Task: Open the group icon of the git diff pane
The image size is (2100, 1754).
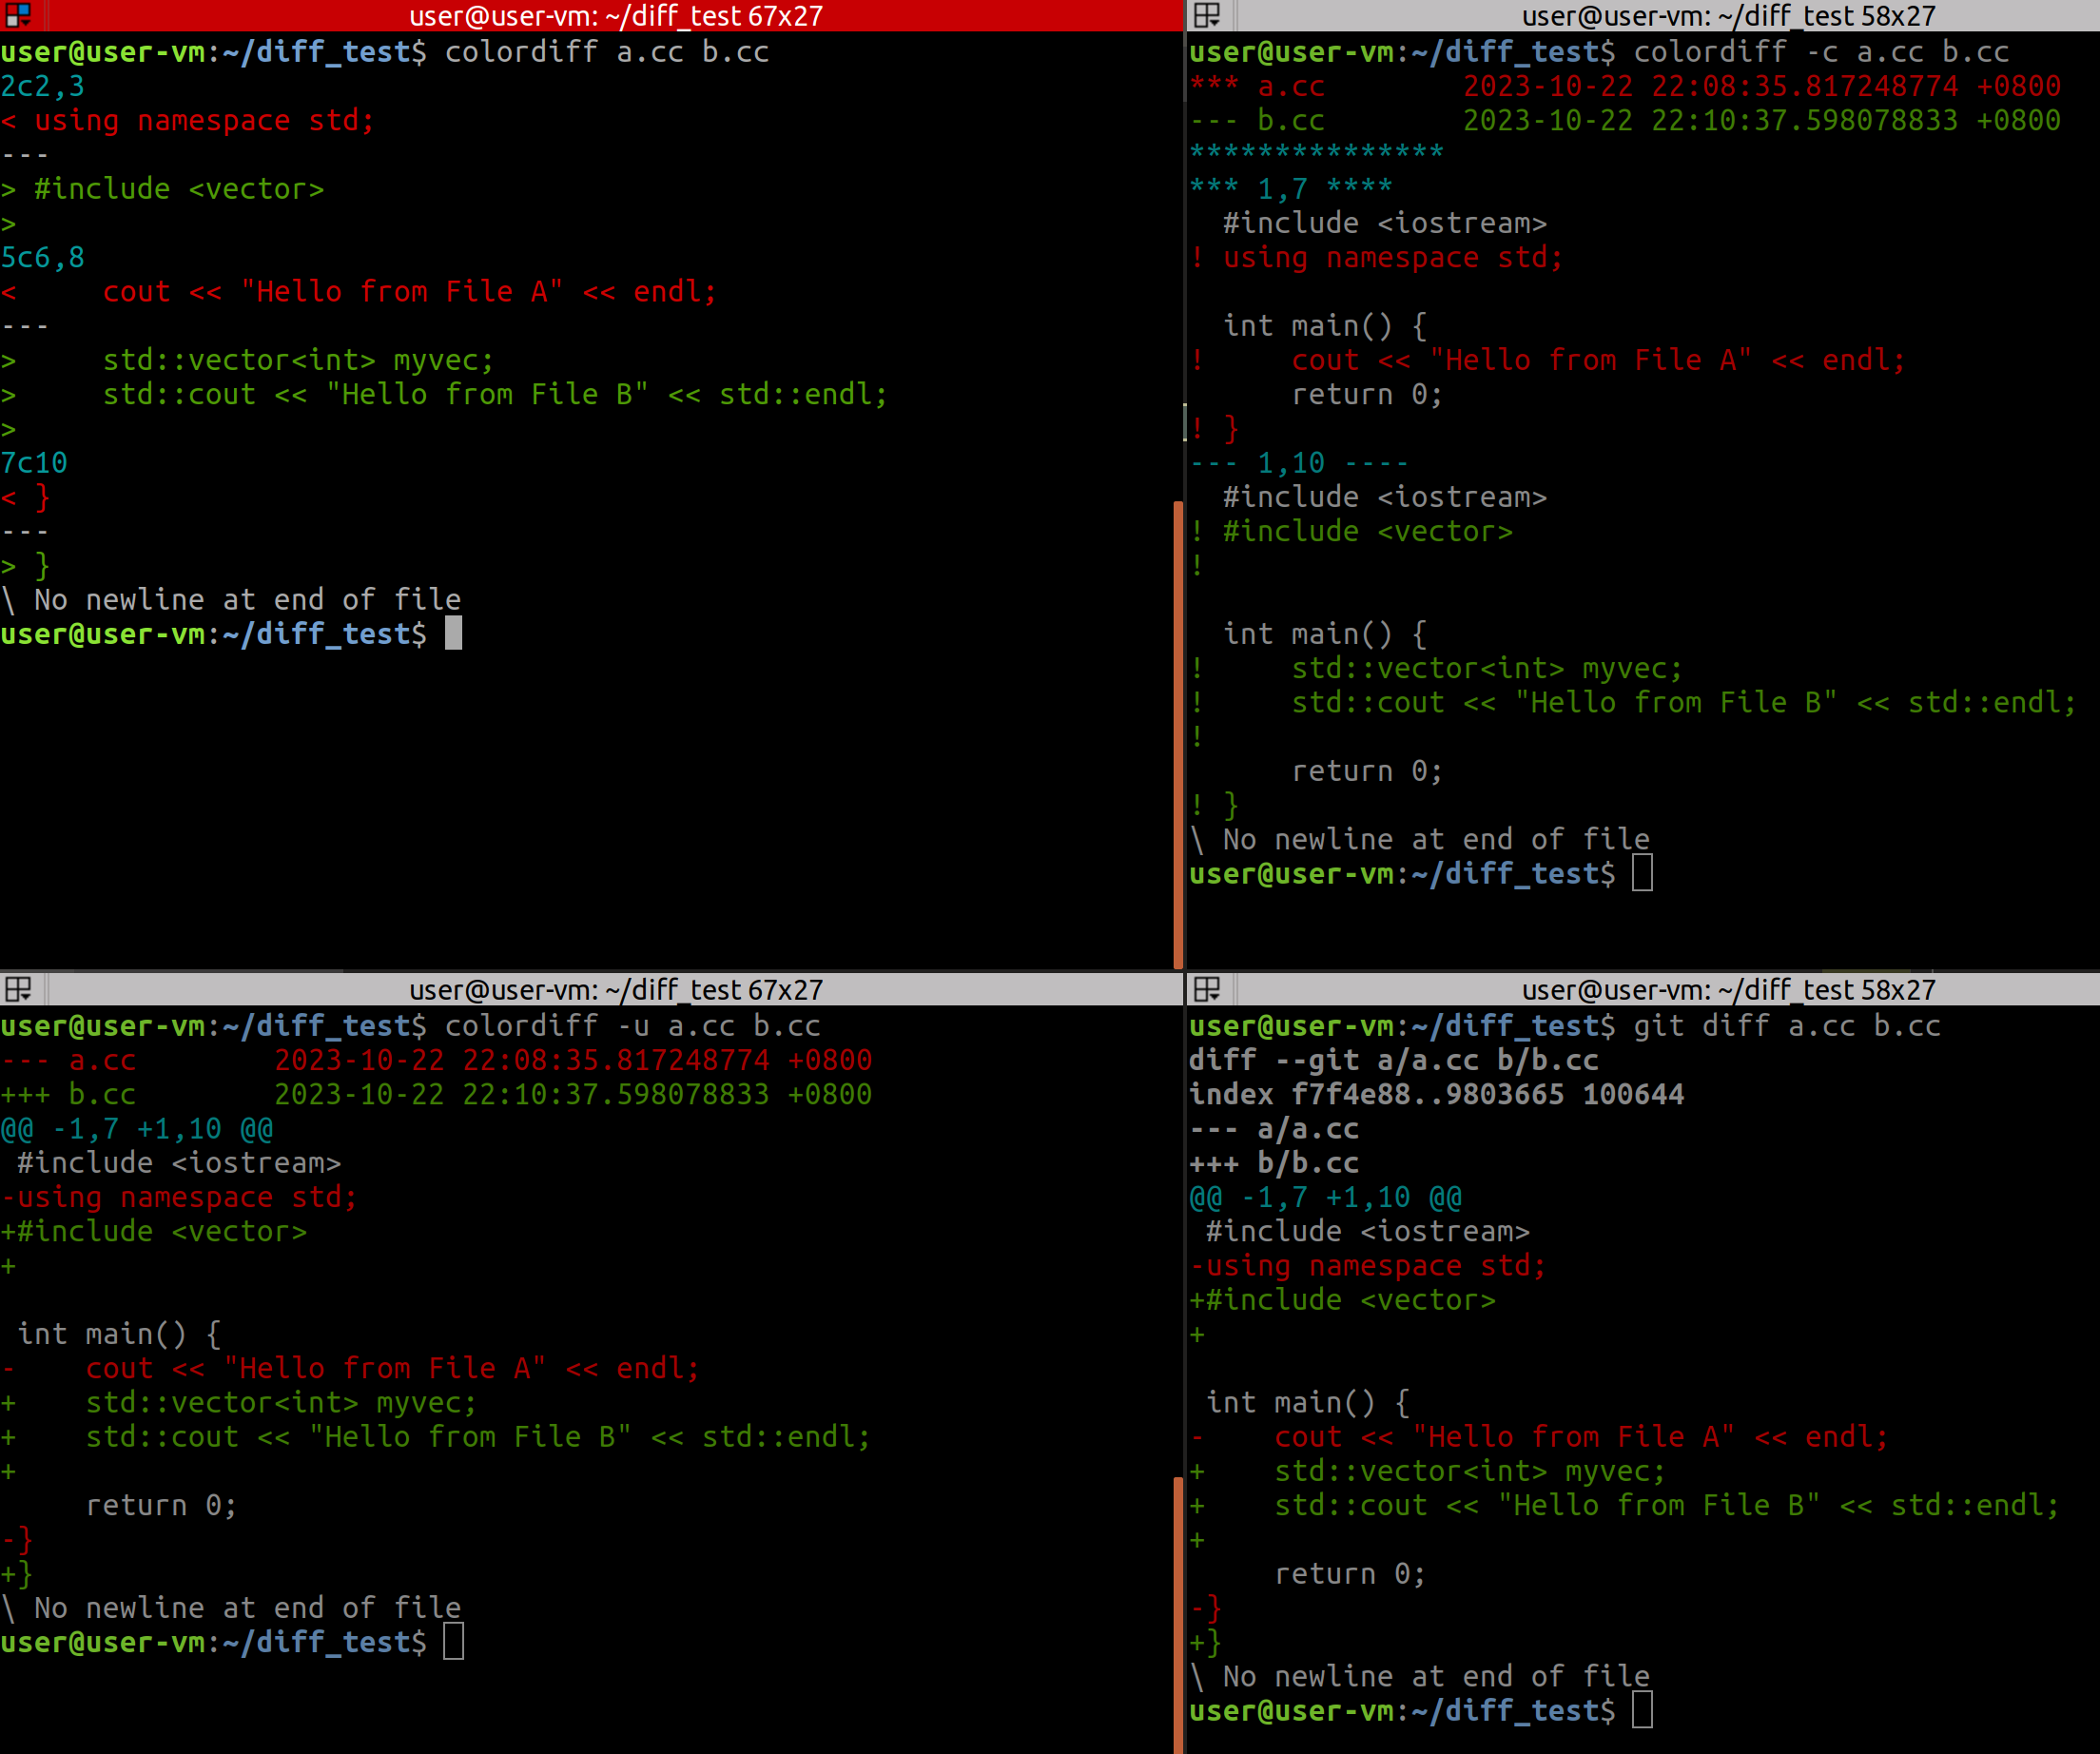Action: [1207, 989]
